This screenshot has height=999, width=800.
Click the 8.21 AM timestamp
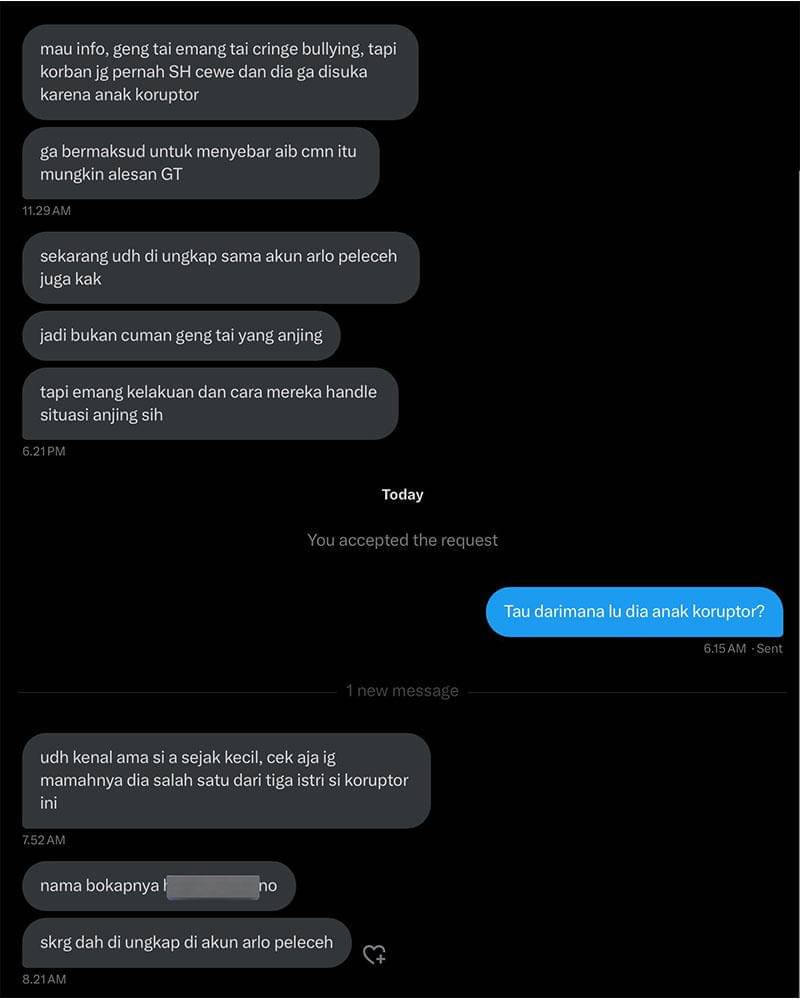point(44,979)
